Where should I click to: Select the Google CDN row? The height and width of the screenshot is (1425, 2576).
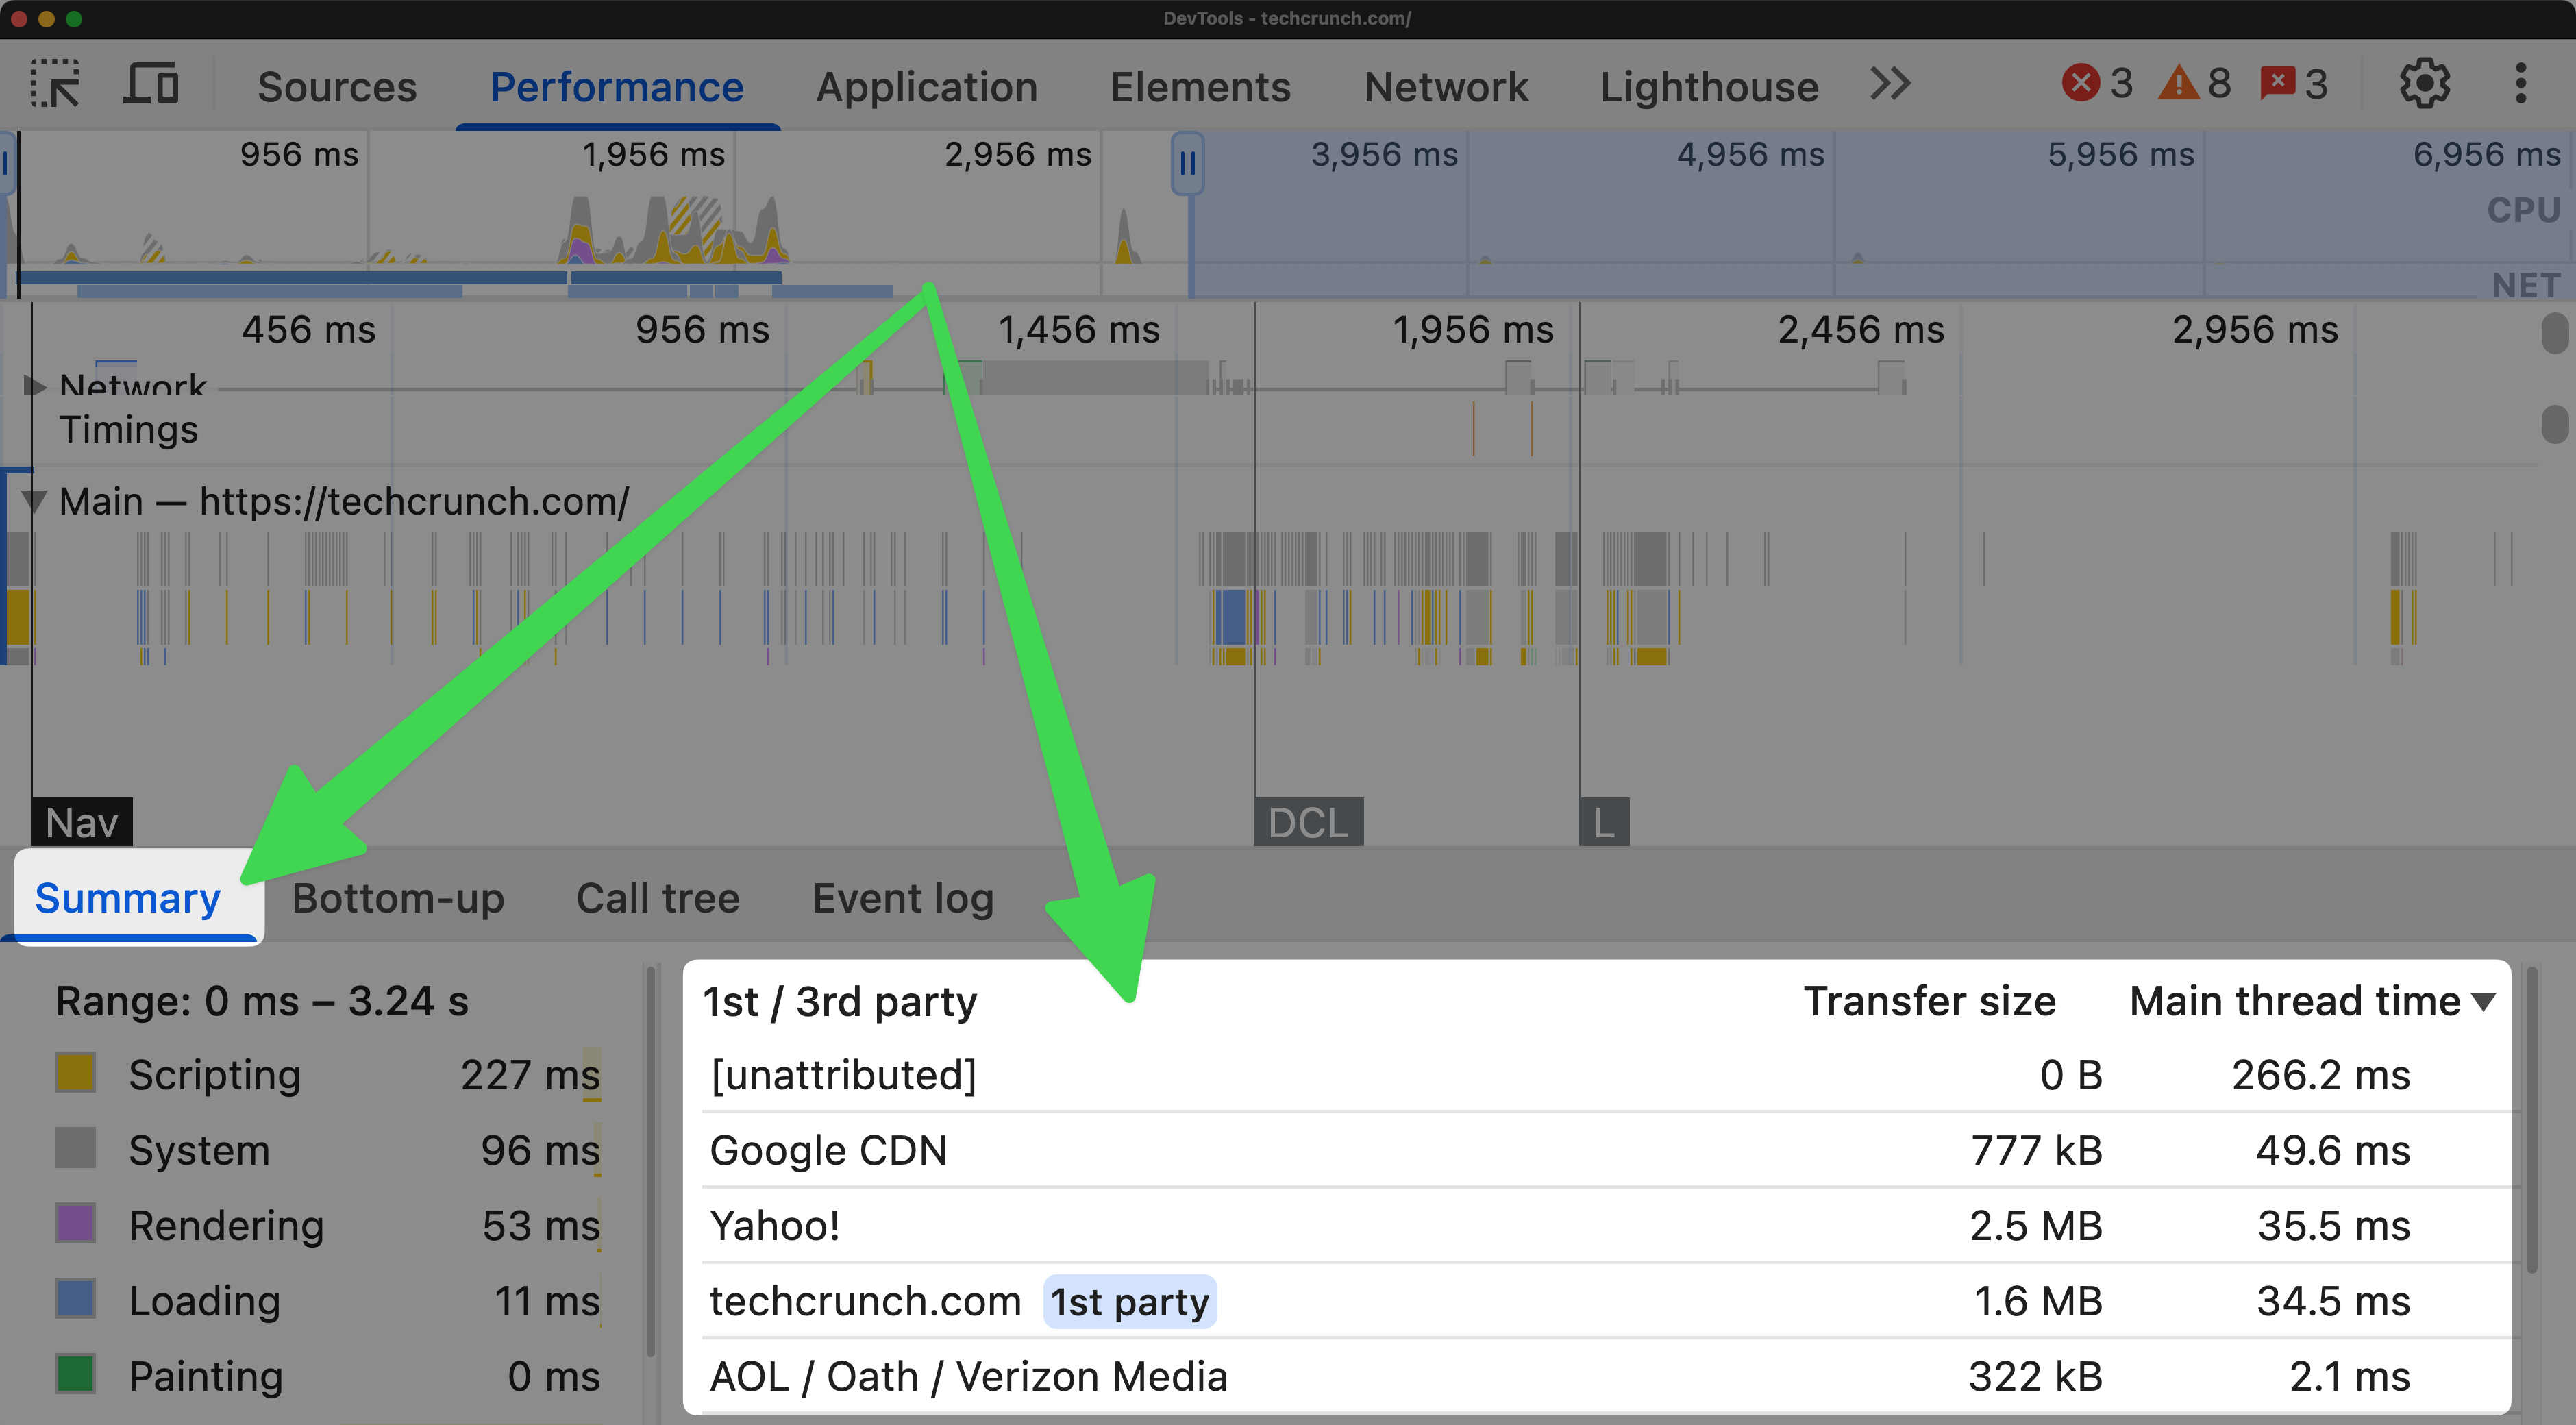(1605, 1150)
